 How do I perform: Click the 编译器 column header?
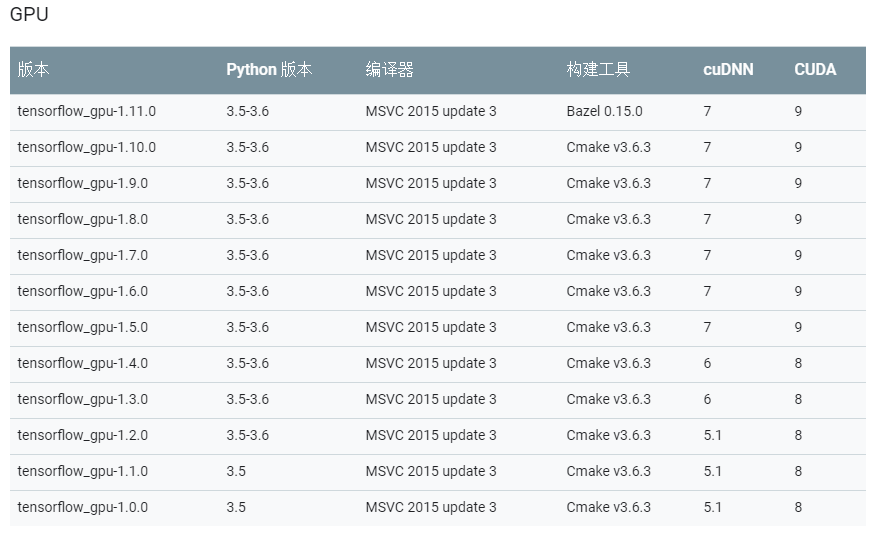click(389, 70)
